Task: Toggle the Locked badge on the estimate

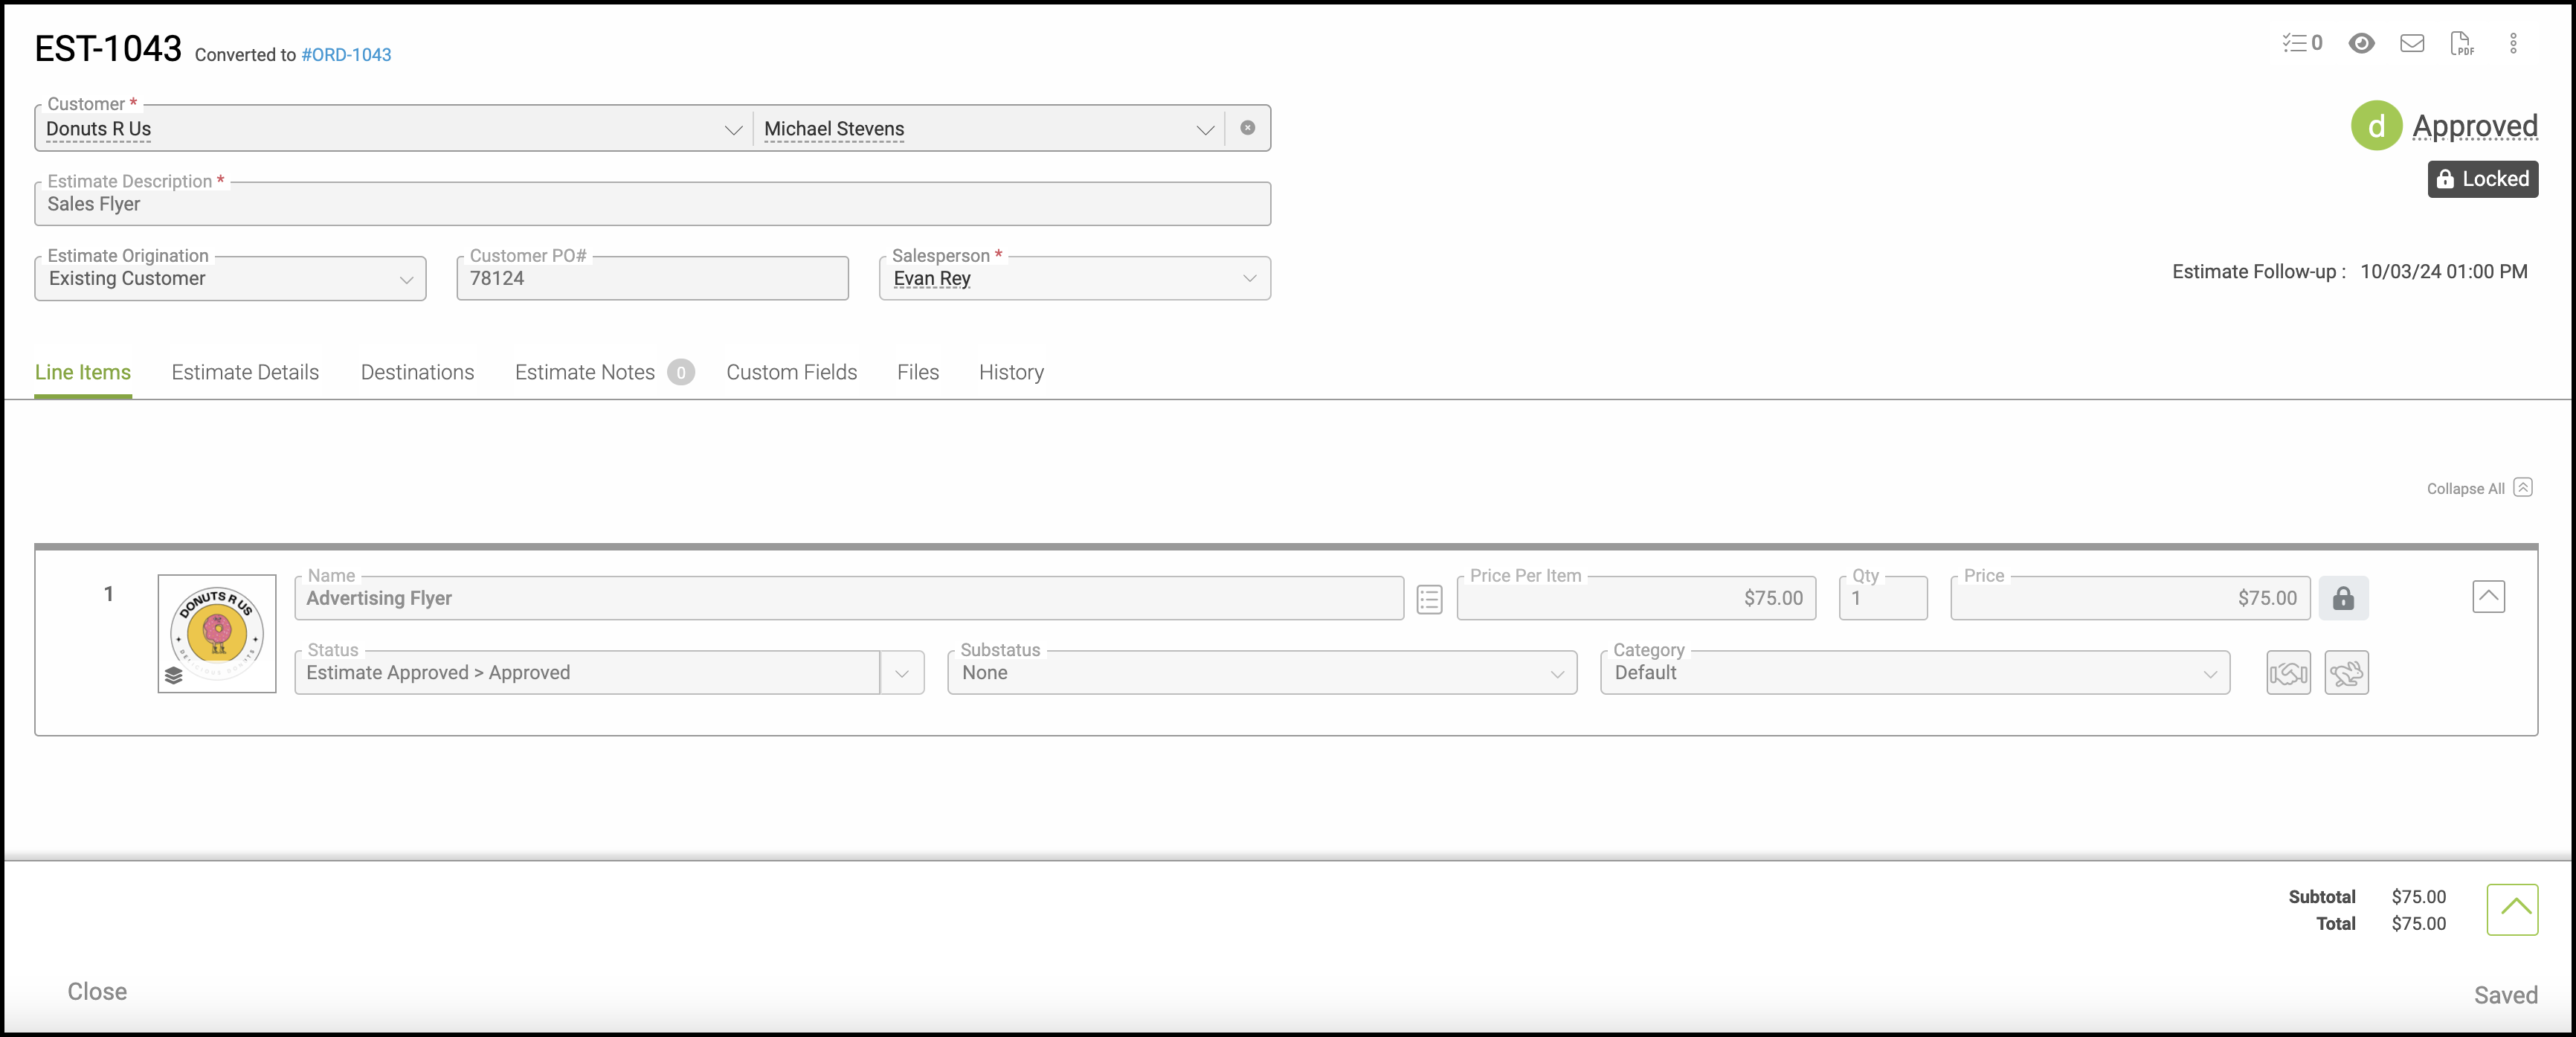Action: (x=2482, y=179)
